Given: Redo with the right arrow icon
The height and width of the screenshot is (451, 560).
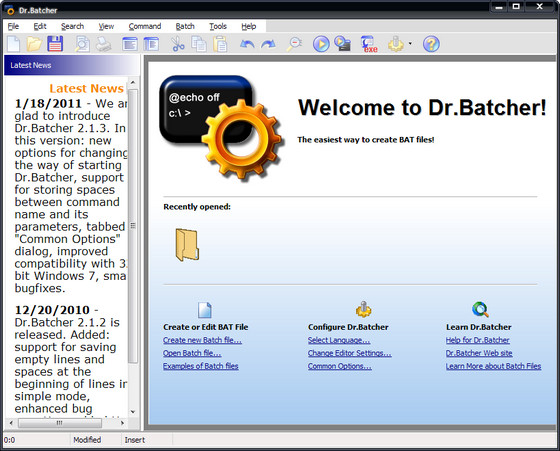Looking at the screenshot, I should pos(268,44).
